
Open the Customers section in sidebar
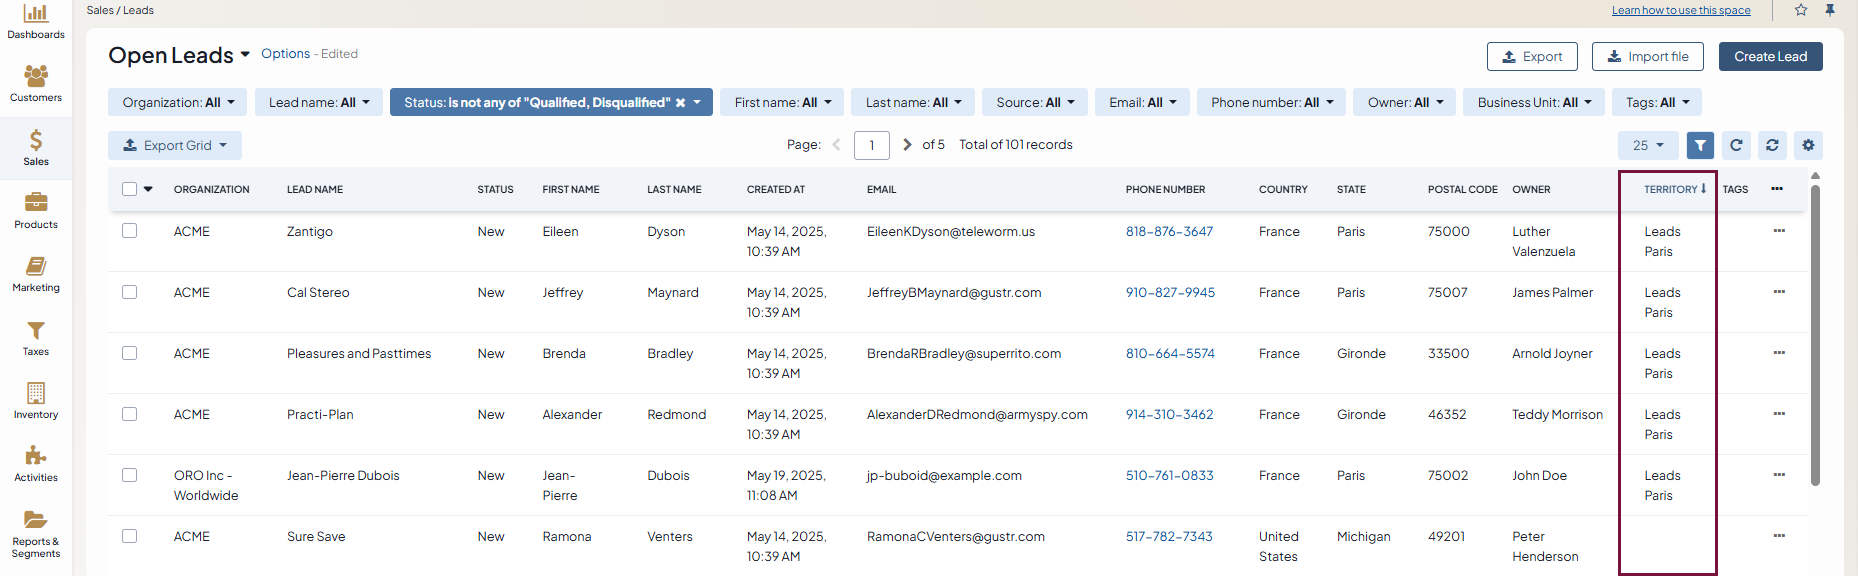coord(36,84)
